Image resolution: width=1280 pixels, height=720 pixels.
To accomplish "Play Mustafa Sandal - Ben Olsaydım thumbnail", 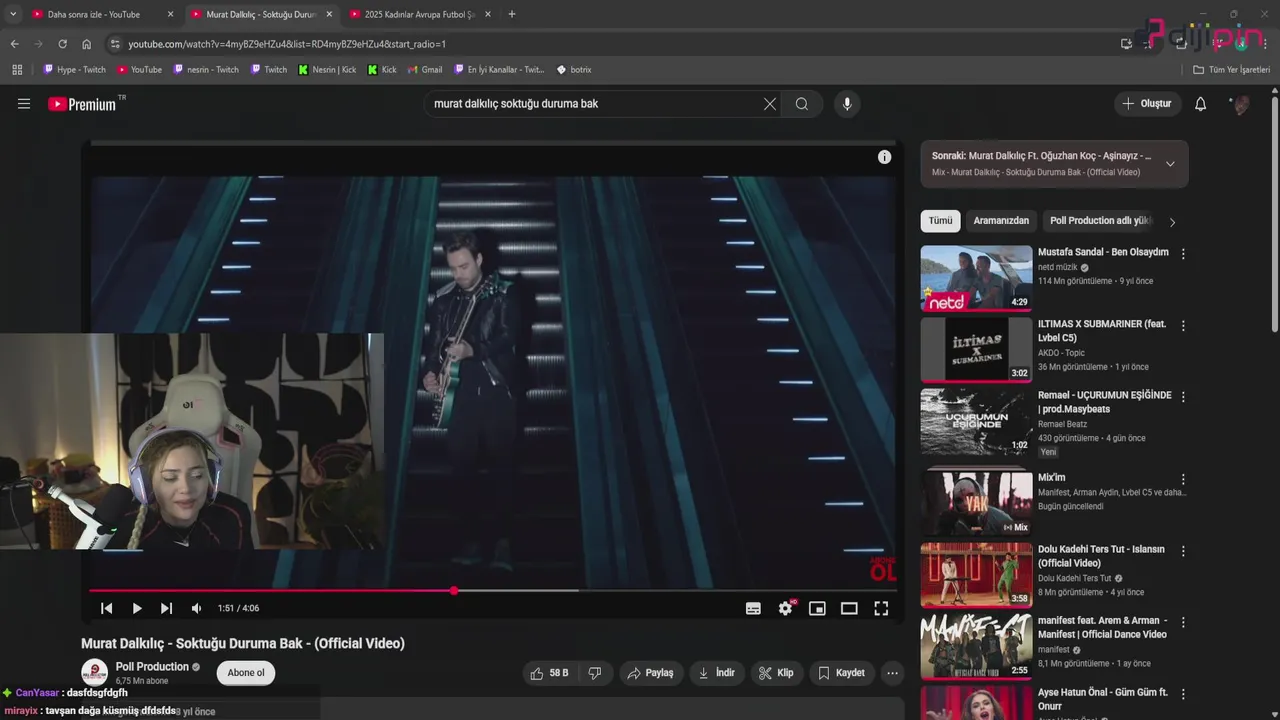I will click(x=976, y=278).
